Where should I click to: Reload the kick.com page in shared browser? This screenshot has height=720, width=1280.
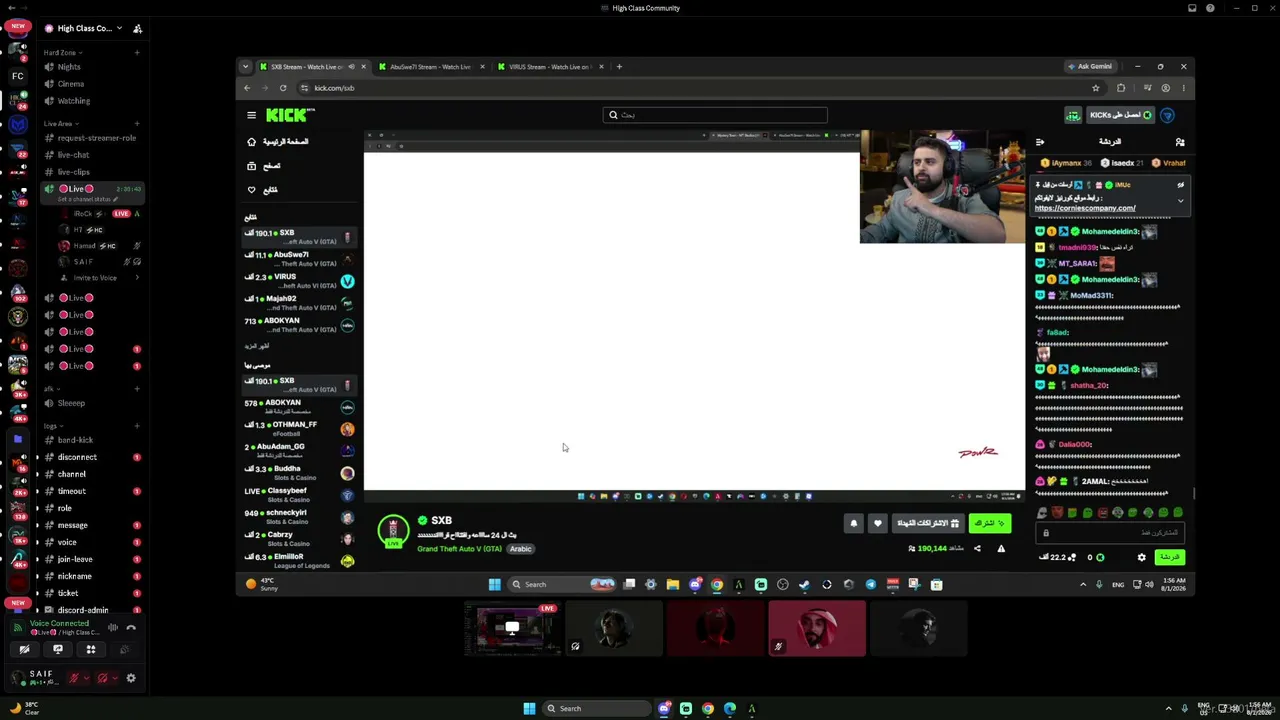(283, 88)
